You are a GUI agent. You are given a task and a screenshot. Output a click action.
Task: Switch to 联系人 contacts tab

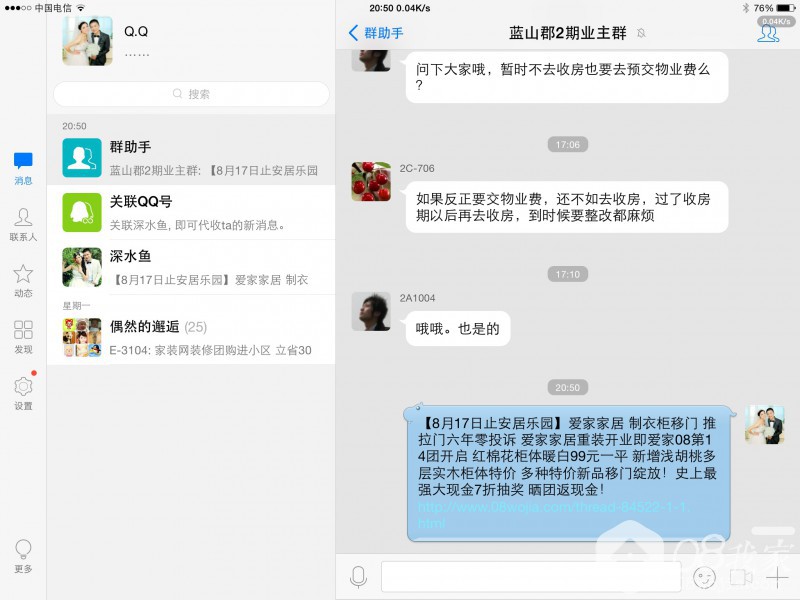point(23,224)
